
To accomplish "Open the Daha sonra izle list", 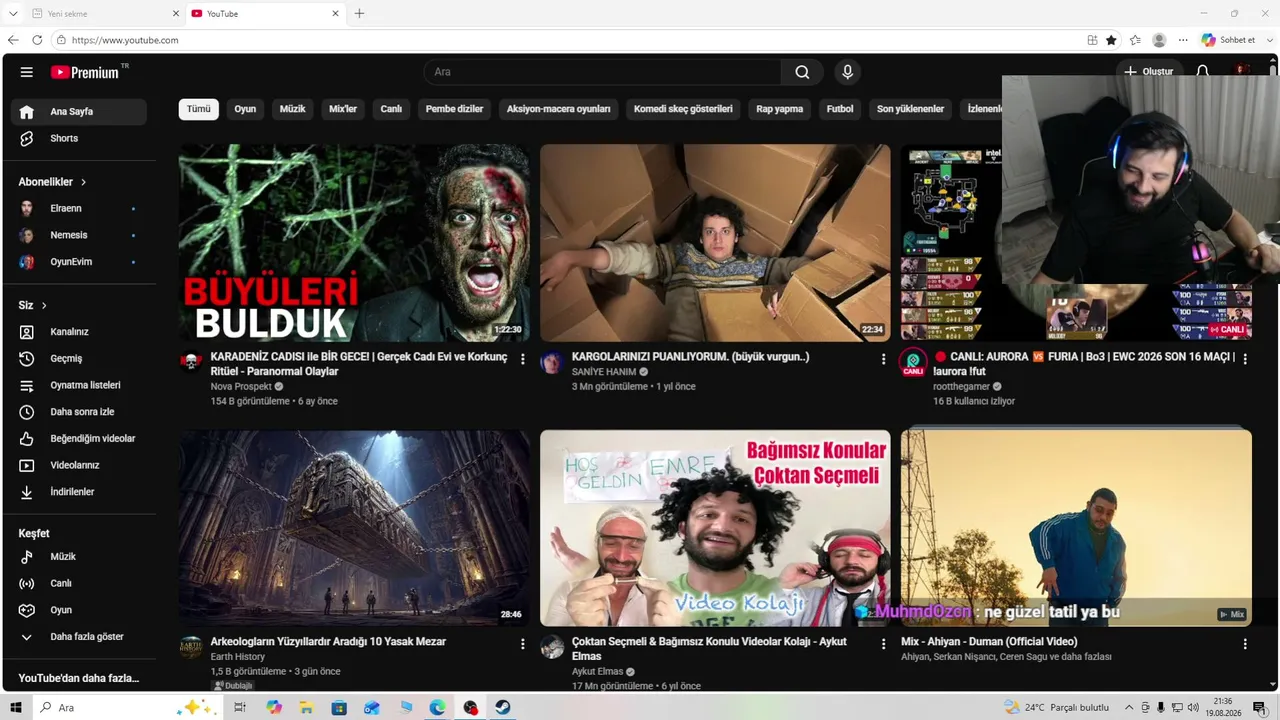I will (79, 412).
